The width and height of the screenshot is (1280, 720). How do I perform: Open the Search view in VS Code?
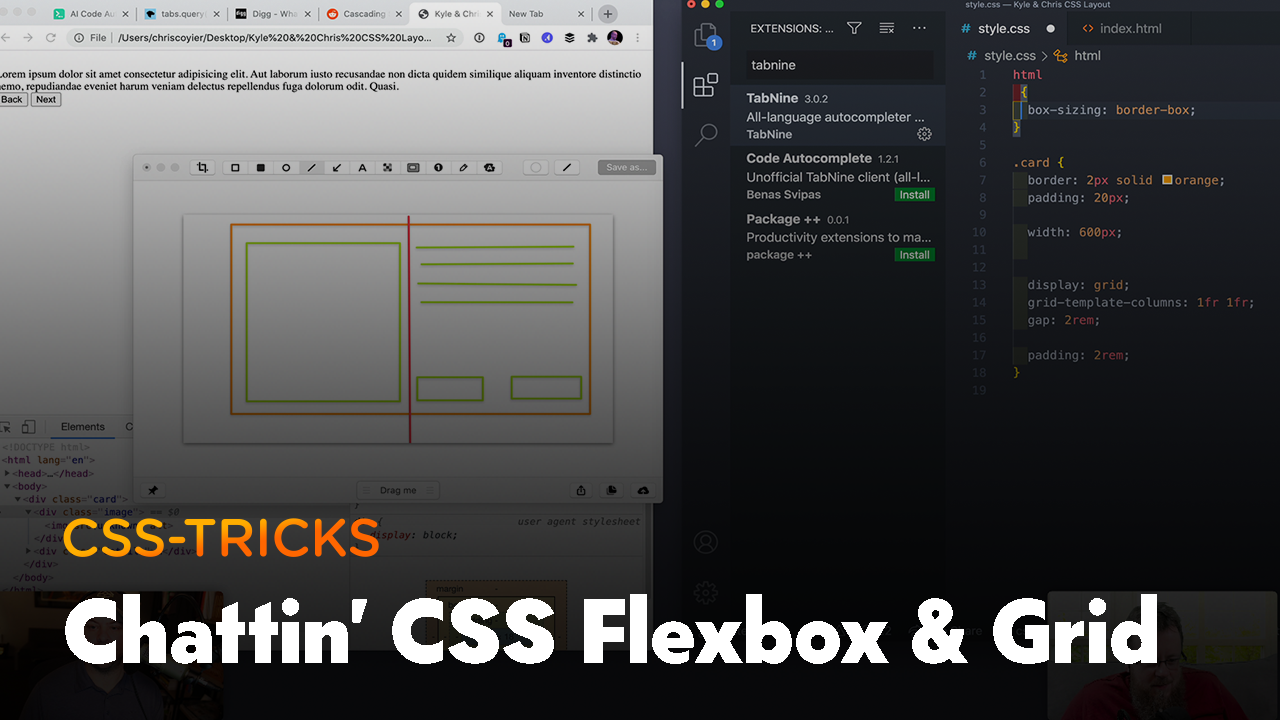[706, 134]
